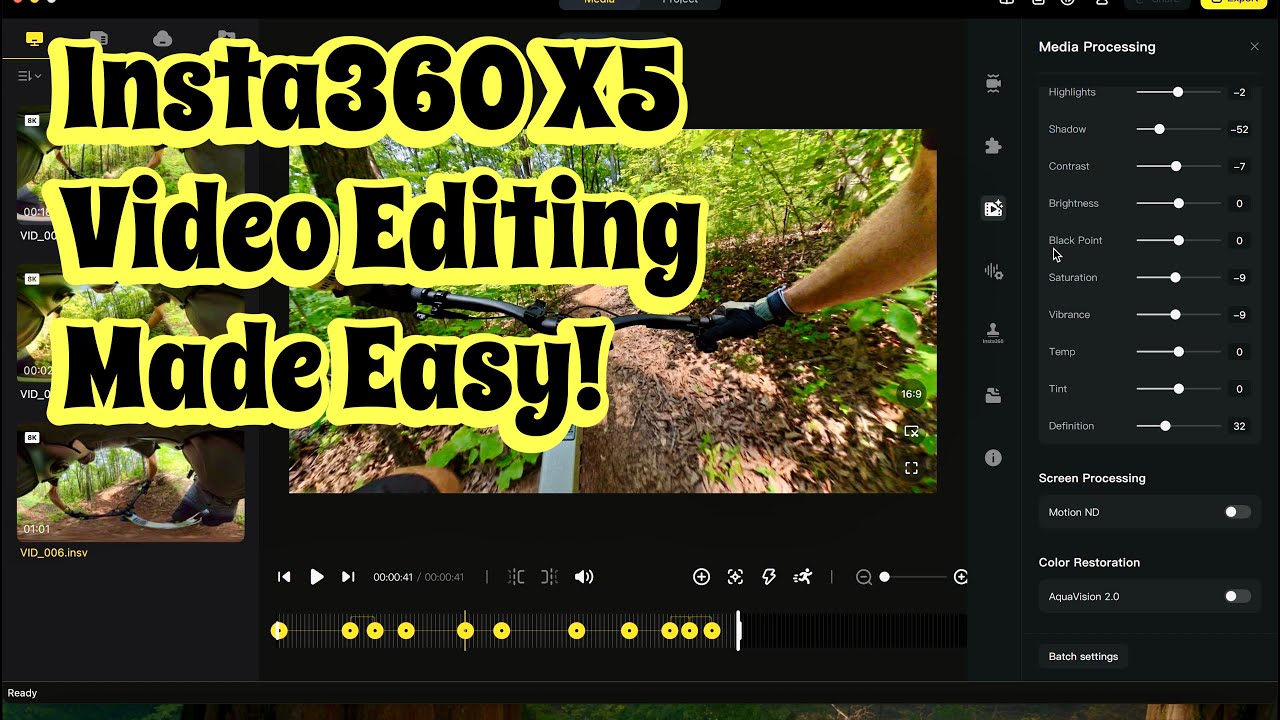Skip forward with the next button
This screenshot has width=1280, height=720.
[x=348, y=577]
